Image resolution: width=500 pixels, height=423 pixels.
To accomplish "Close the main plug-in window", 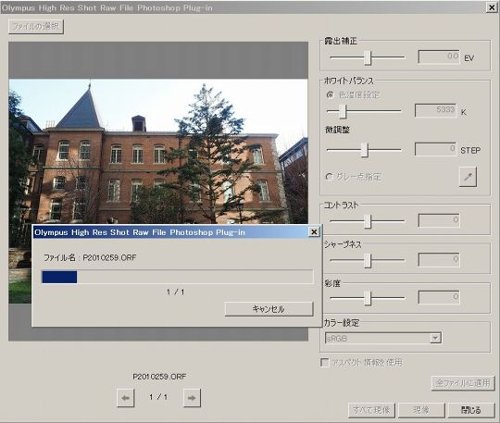I will (x=492, y=7).
